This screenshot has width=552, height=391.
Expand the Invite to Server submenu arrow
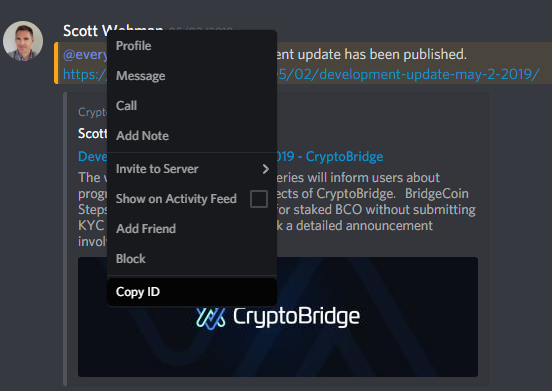tap(266, 169)
